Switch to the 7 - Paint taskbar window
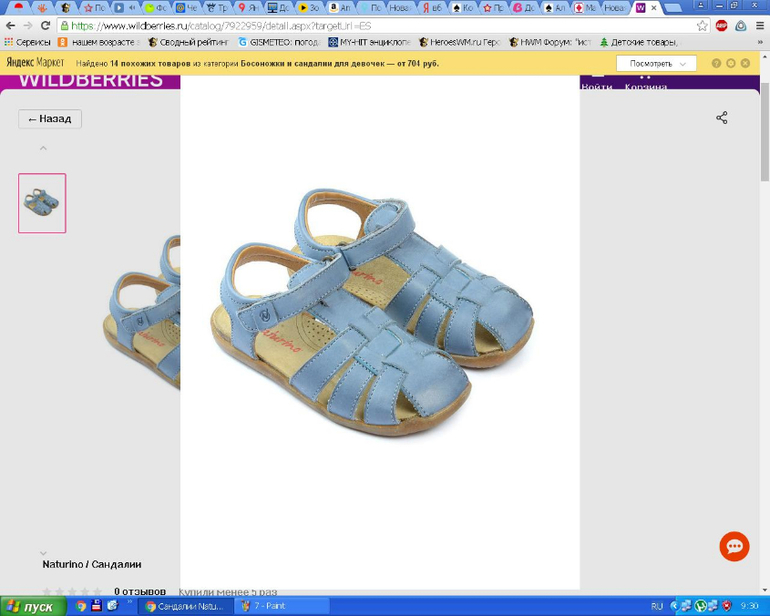This screenshot has height=616, width=770. tap(281, 606)
